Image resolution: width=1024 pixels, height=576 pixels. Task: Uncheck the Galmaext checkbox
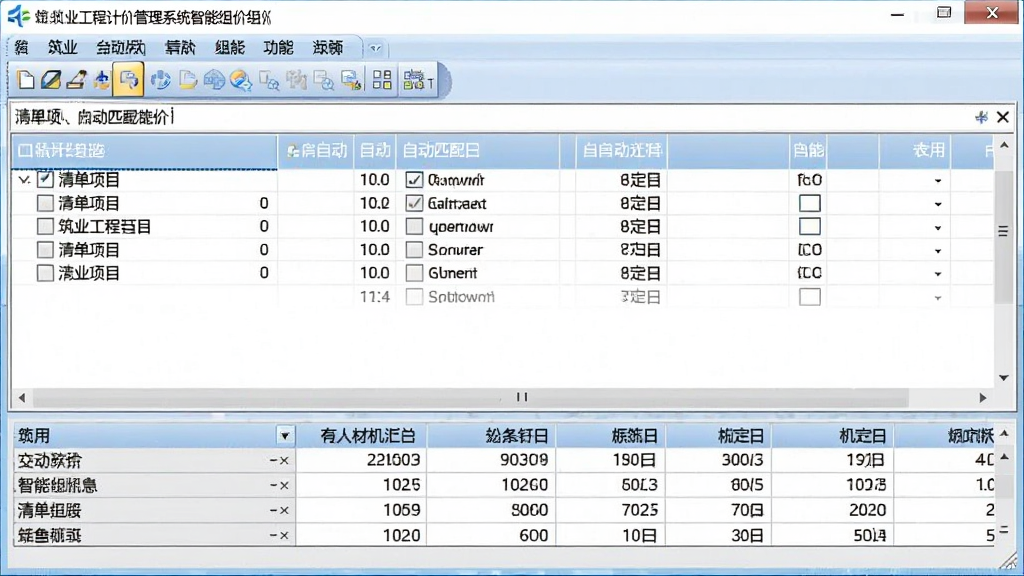pyautogui.click(x=414, y=203)
